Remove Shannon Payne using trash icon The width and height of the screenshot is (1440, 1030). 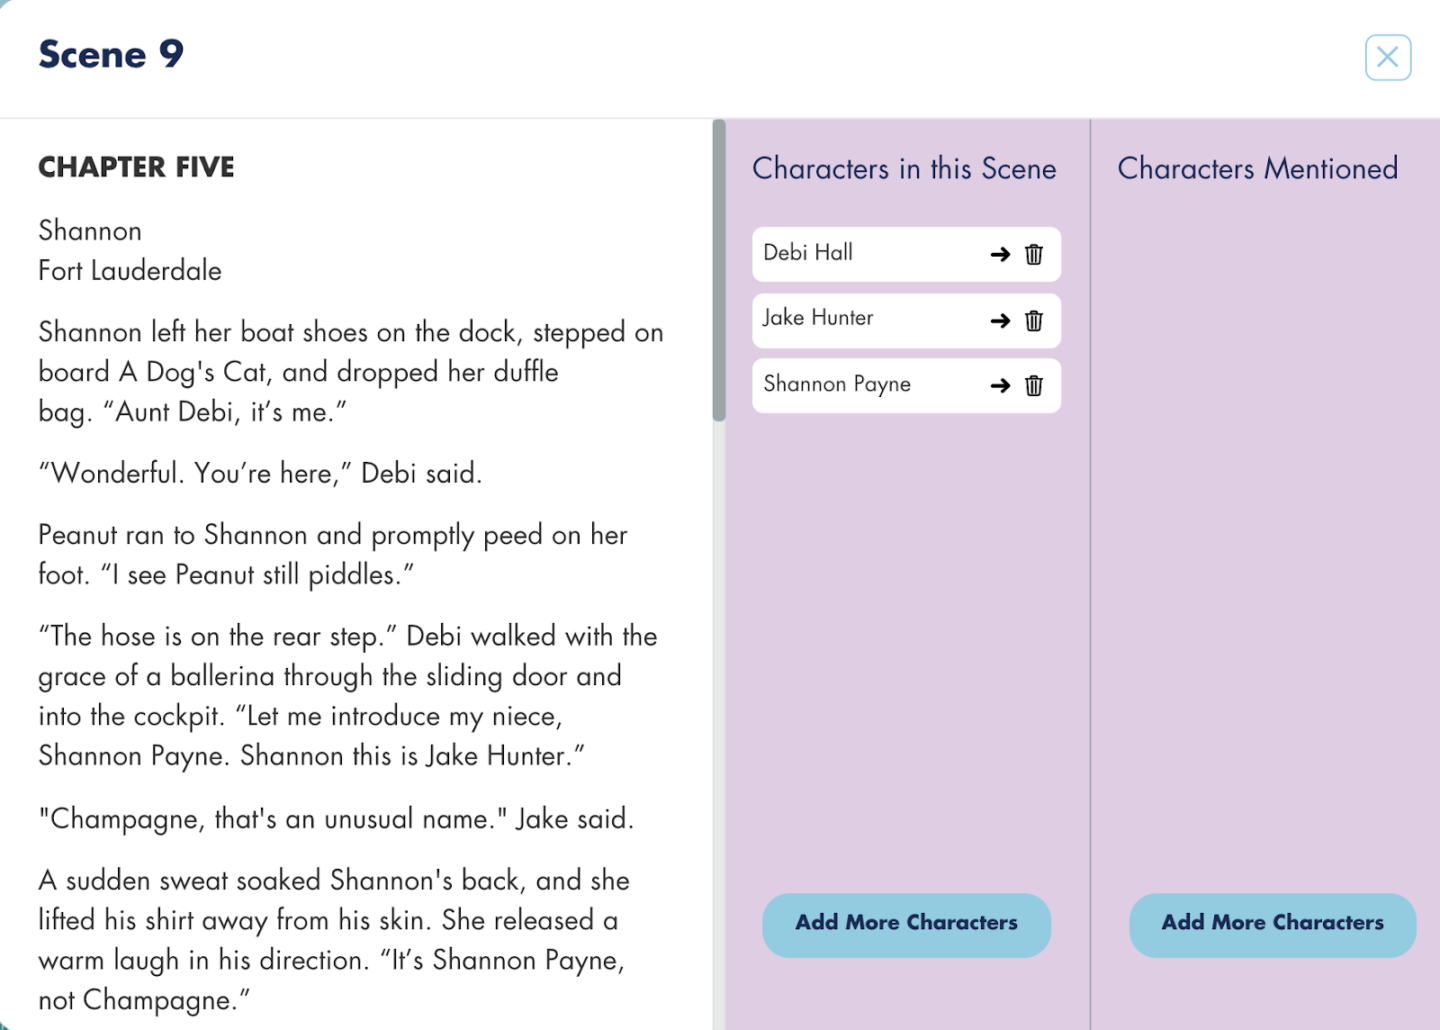pos(1034,385)
